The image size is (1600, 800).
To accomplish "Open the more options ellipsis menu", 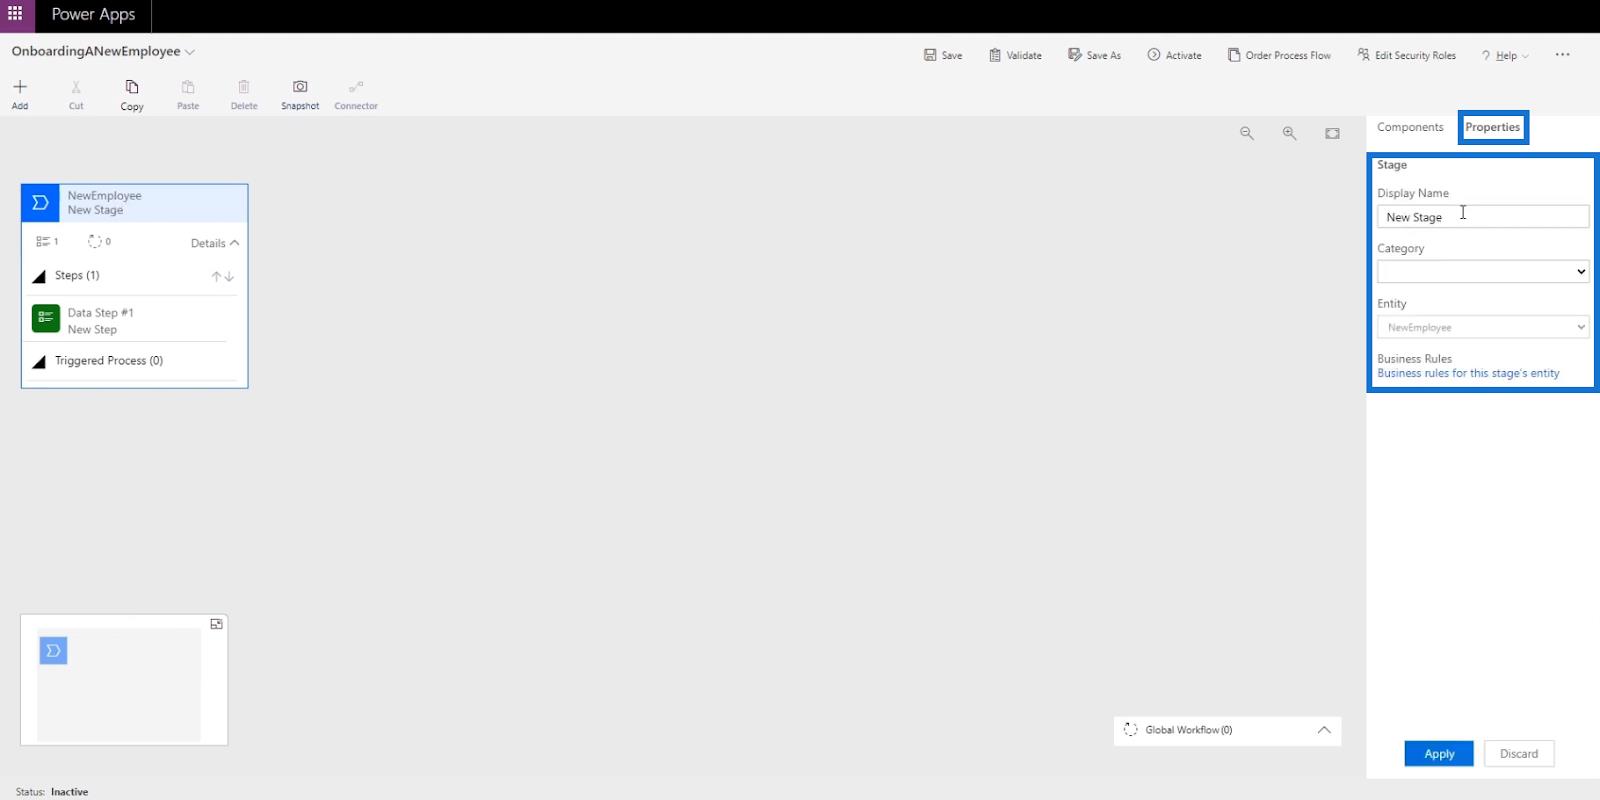I will click(x=1563, y=55).
